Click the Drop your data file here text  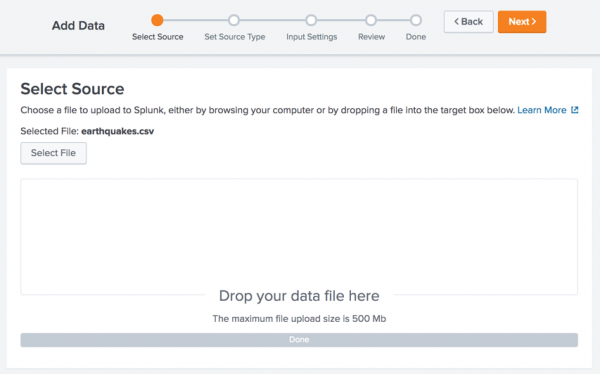point(299,296)
